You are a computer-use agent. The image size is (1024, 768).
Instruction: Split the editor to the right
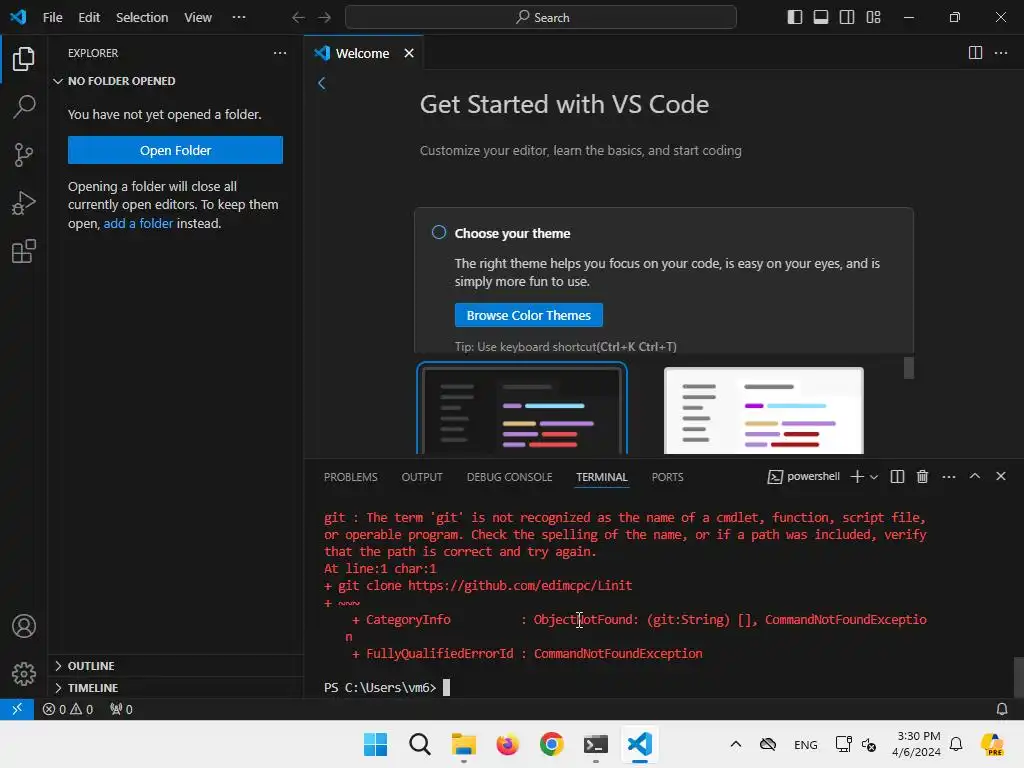975,53
